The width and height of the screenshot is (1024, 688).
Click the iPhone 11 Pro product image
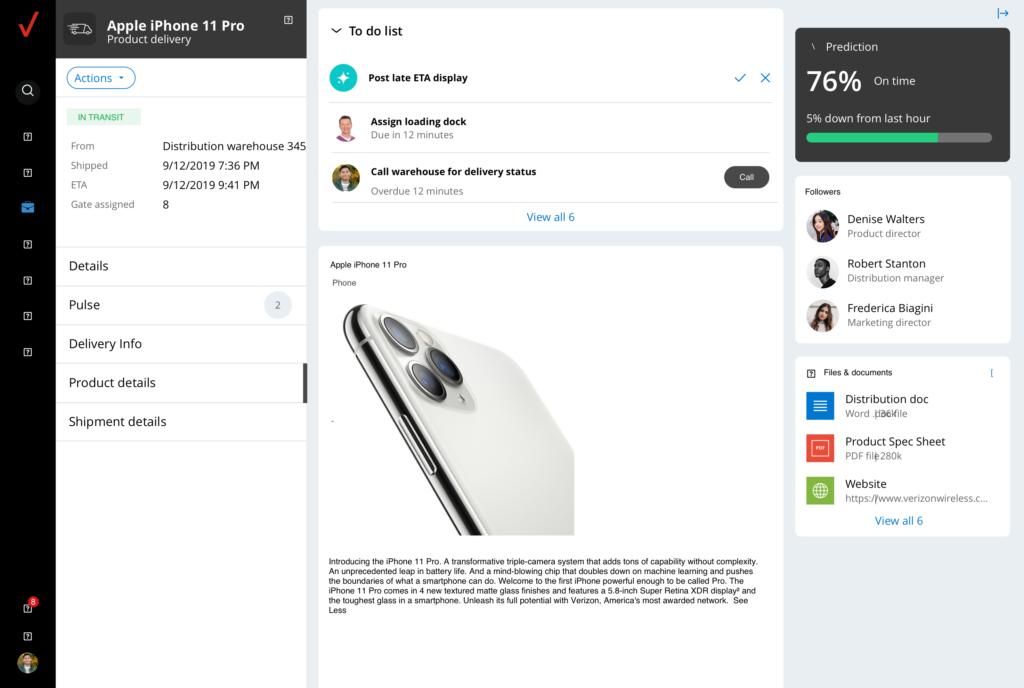click(457, 418)
